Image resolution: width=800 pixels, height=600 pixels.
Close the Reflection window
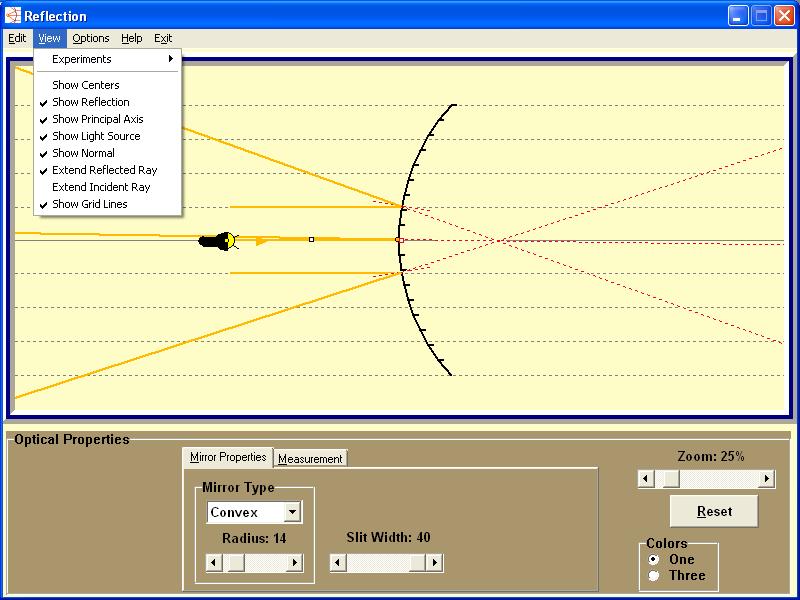pos(784,16)
